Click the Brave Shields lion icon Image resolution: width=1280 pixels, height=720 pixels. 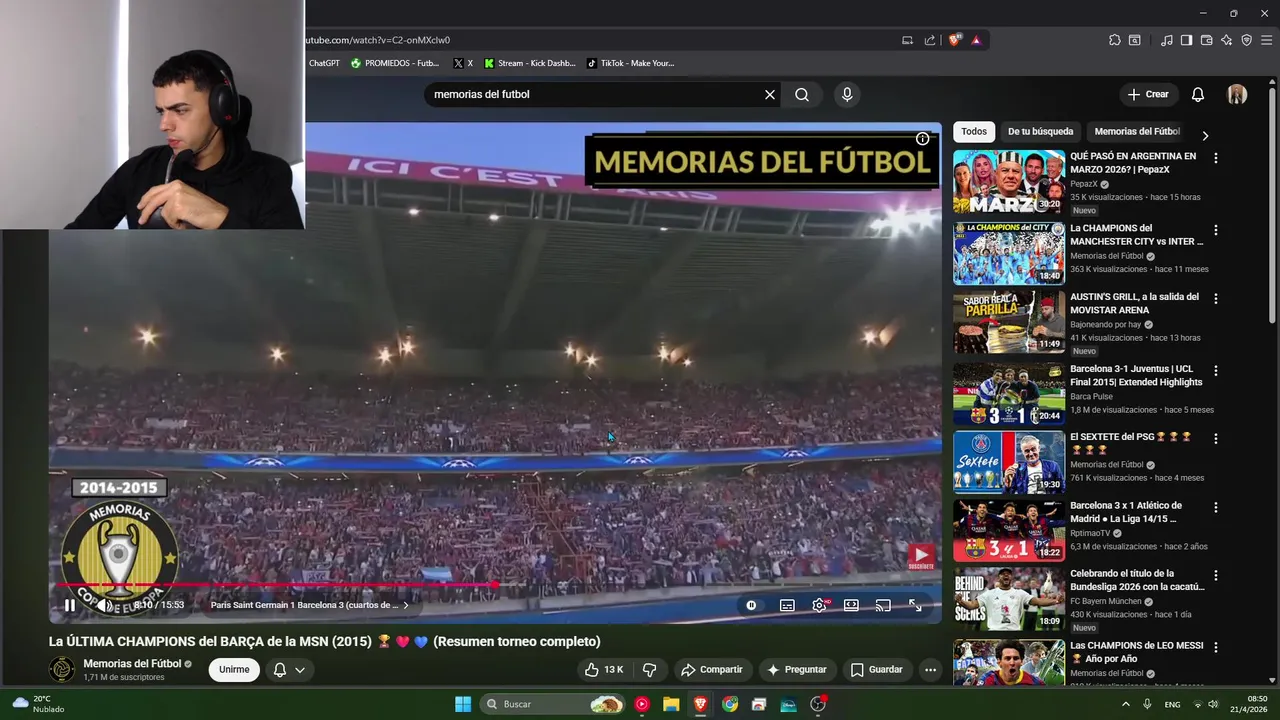(x=955, y=40)
